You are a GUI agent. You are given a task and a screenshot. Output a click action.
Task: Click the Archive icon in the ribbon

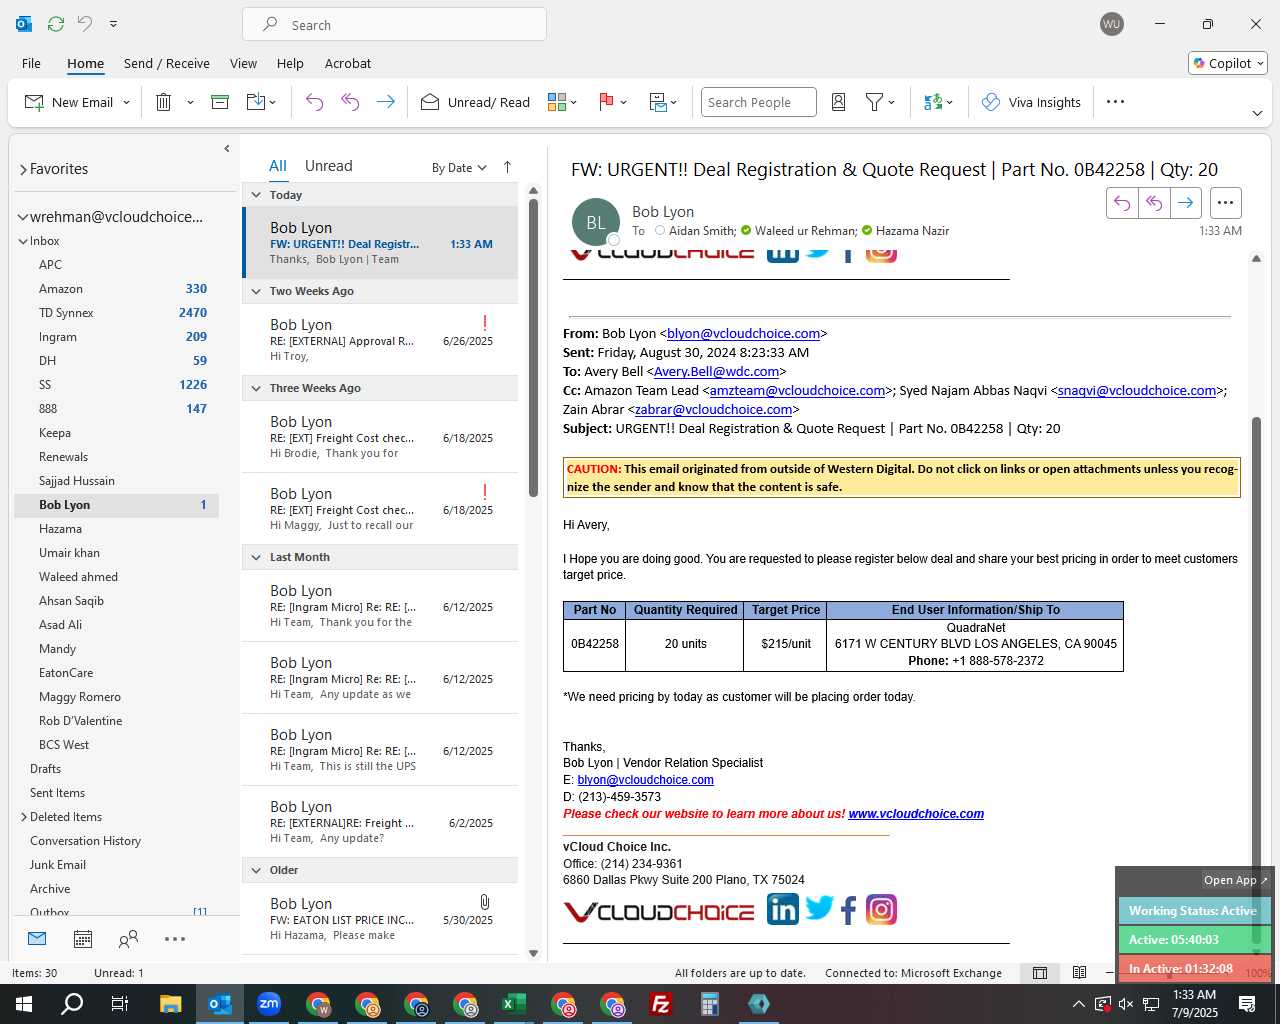pyautogui.click(x=220, y=102)
